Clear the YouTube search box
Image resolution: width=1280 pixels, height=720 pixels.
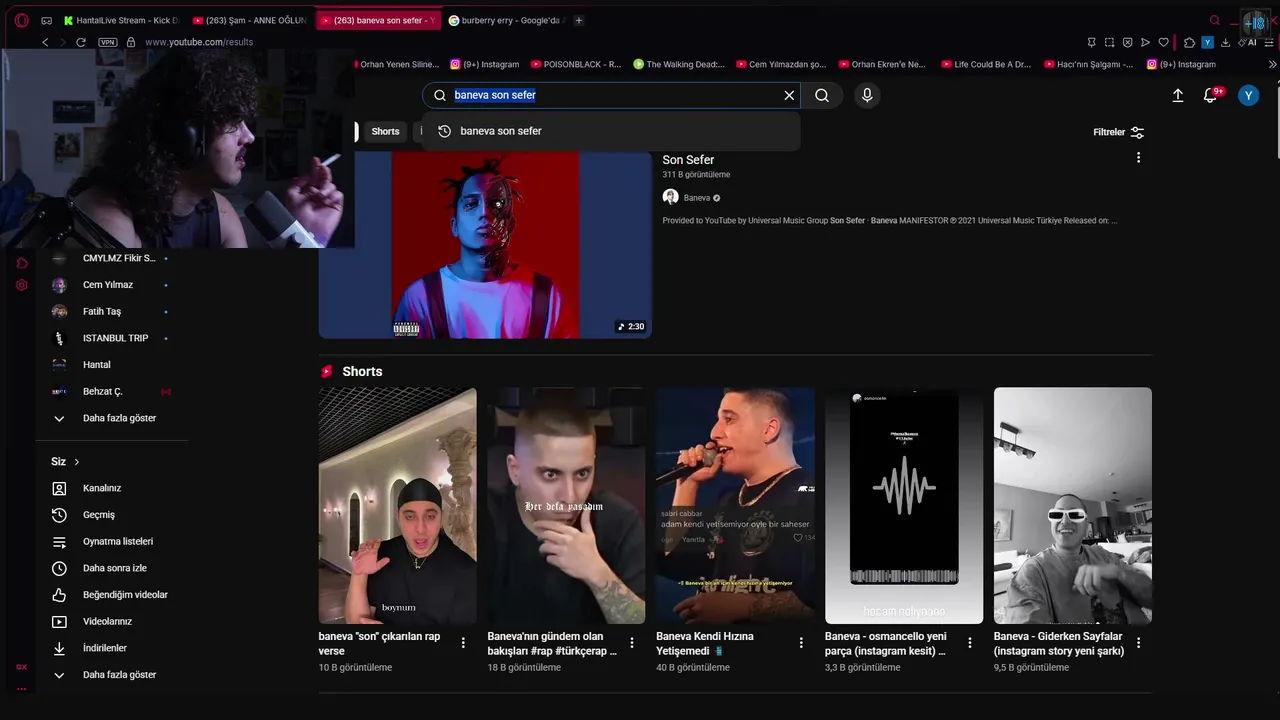(789, 95)
